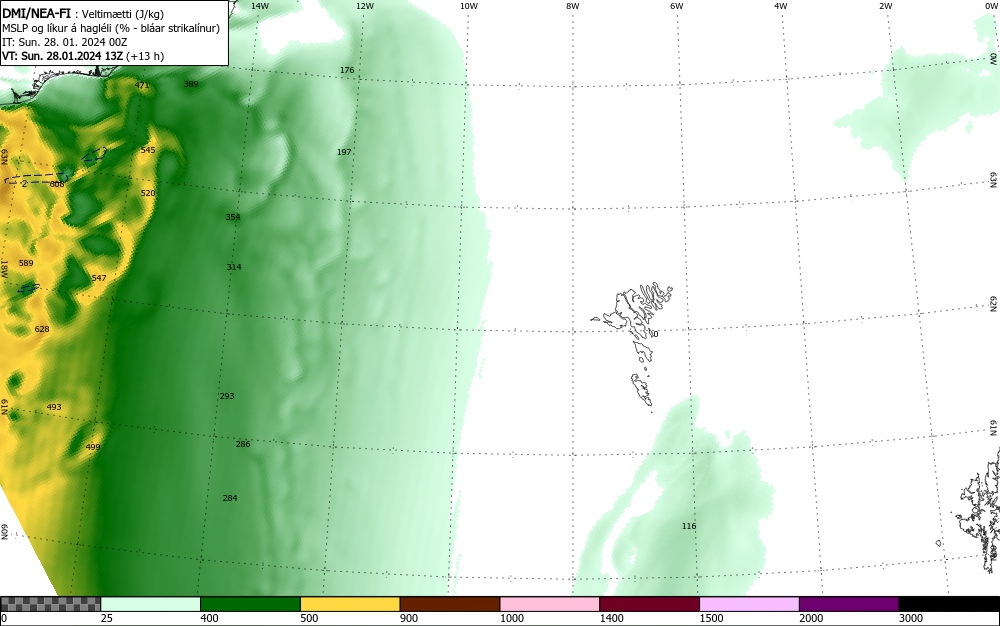Viewport: 1000px width, 626px height.
Task: Pick the lavender 1500–2000 legend swatch
Action: point(749,604)
